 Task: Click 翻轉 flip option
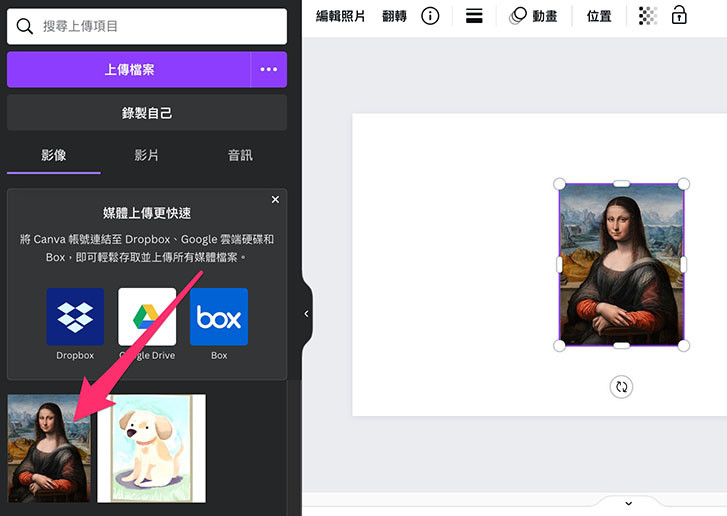[394, 16]
